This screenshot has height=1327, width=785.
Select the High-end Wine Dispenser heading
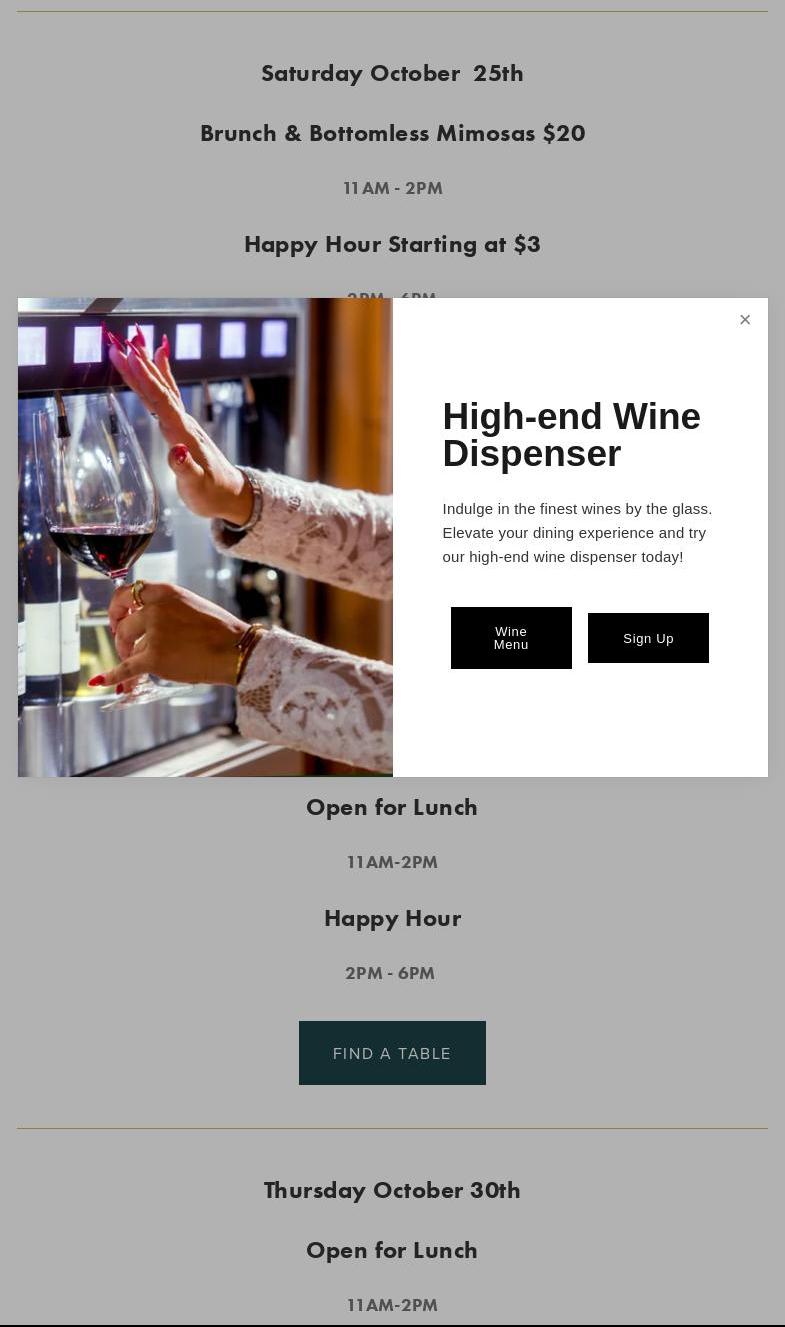pos(572,435)
